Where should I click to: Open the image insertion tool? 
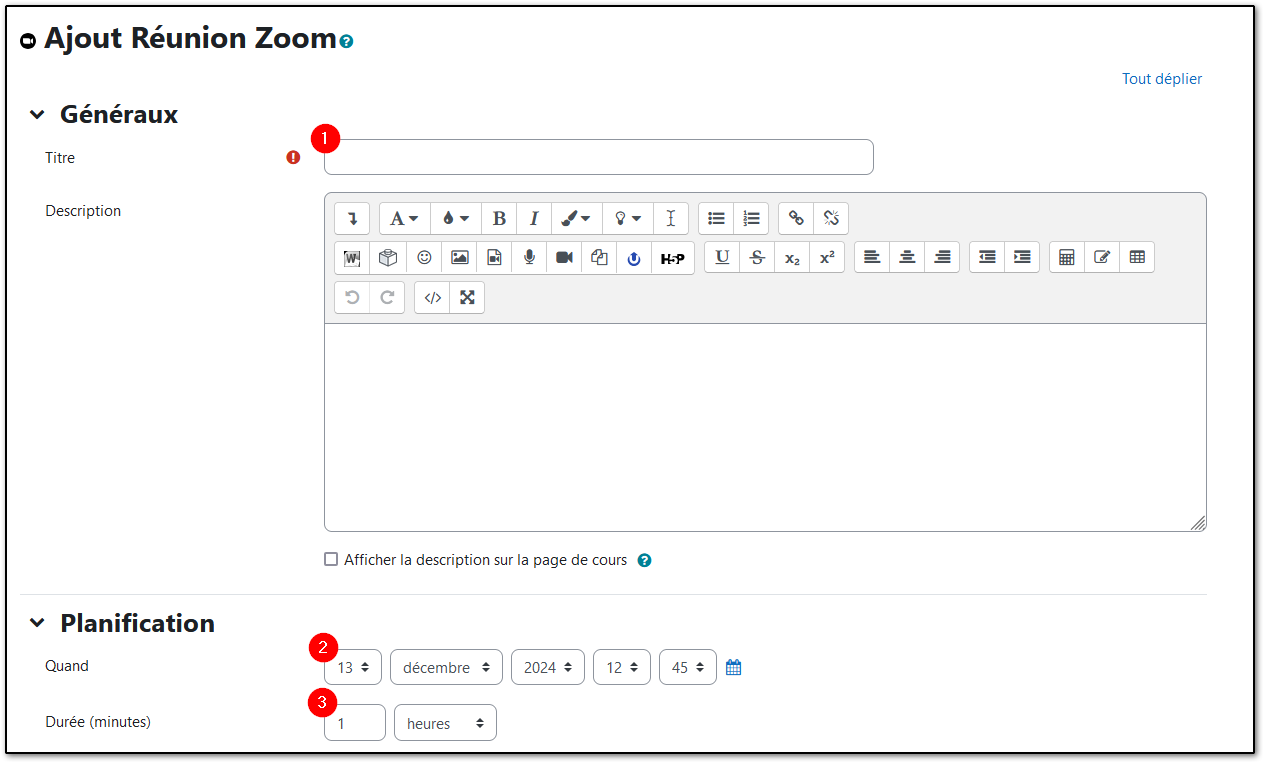pyautogui.click(x=458, y=257)
